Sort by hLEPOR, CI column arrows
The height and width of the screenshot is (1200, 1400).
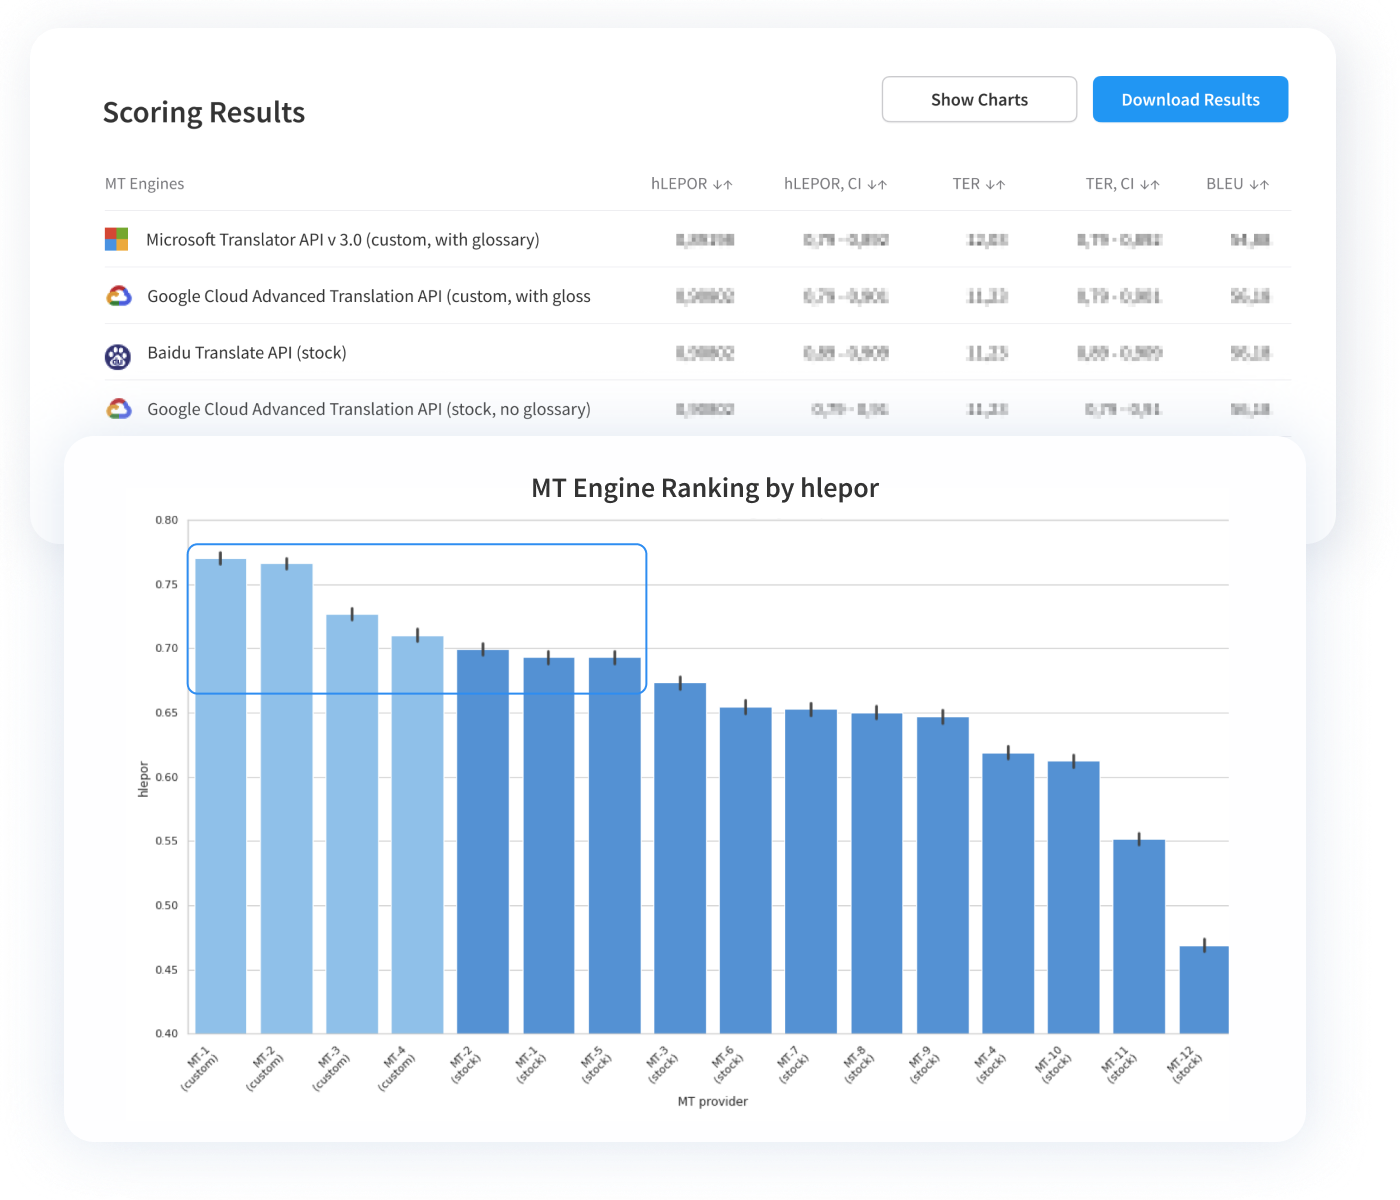(x=877, y=184)
